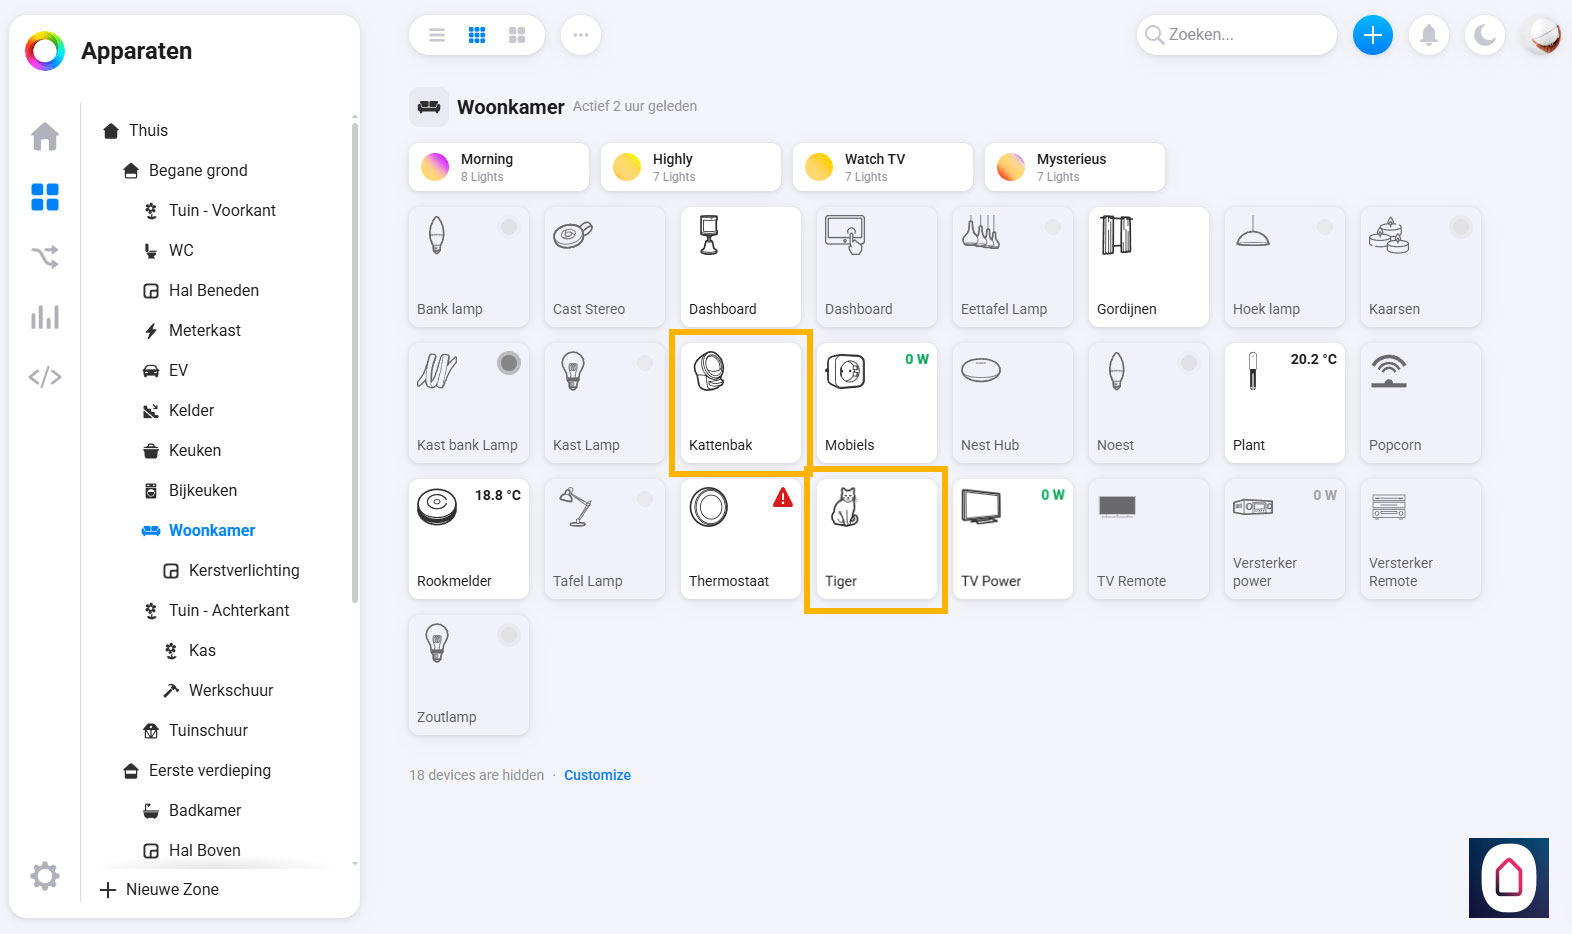Select the Kerstverlichting zone
Image resolution: width=1572 pixels, height=934 pixels.
[244, 570]
